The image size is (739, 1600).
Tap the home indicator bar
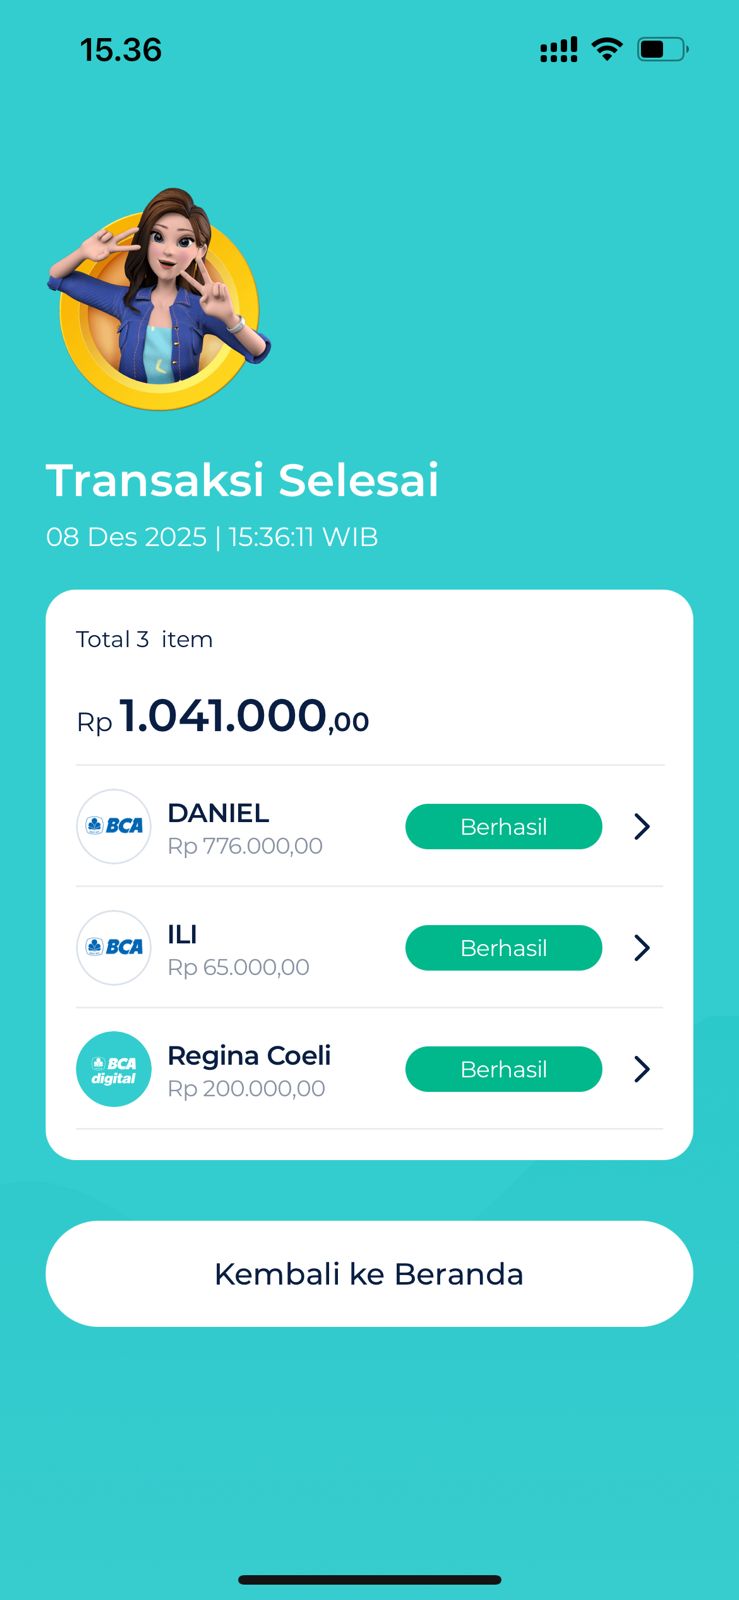tap(369, 1580)
